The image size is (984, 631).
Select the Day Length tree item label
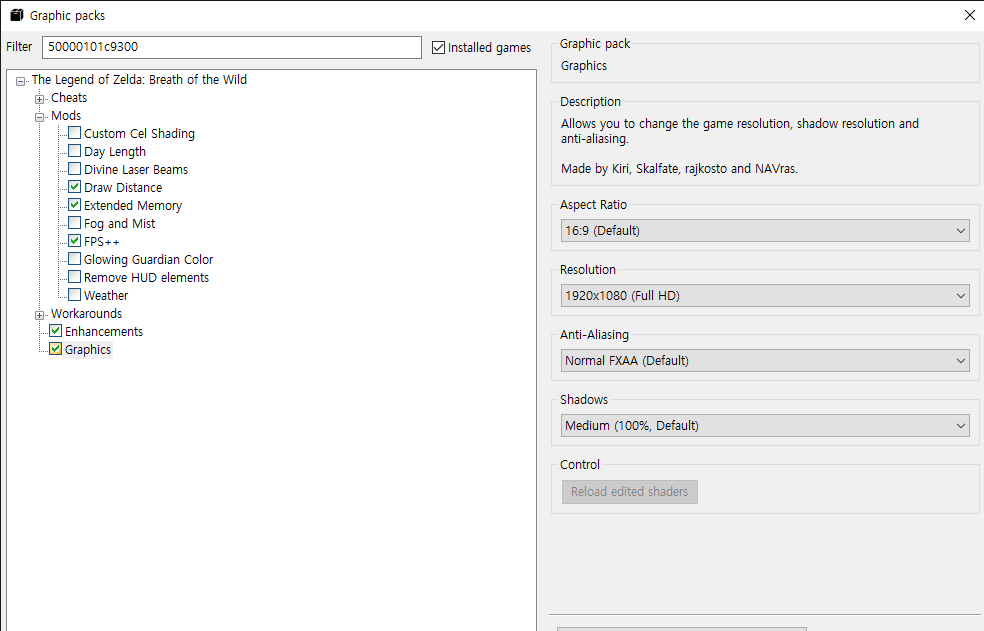115,152
